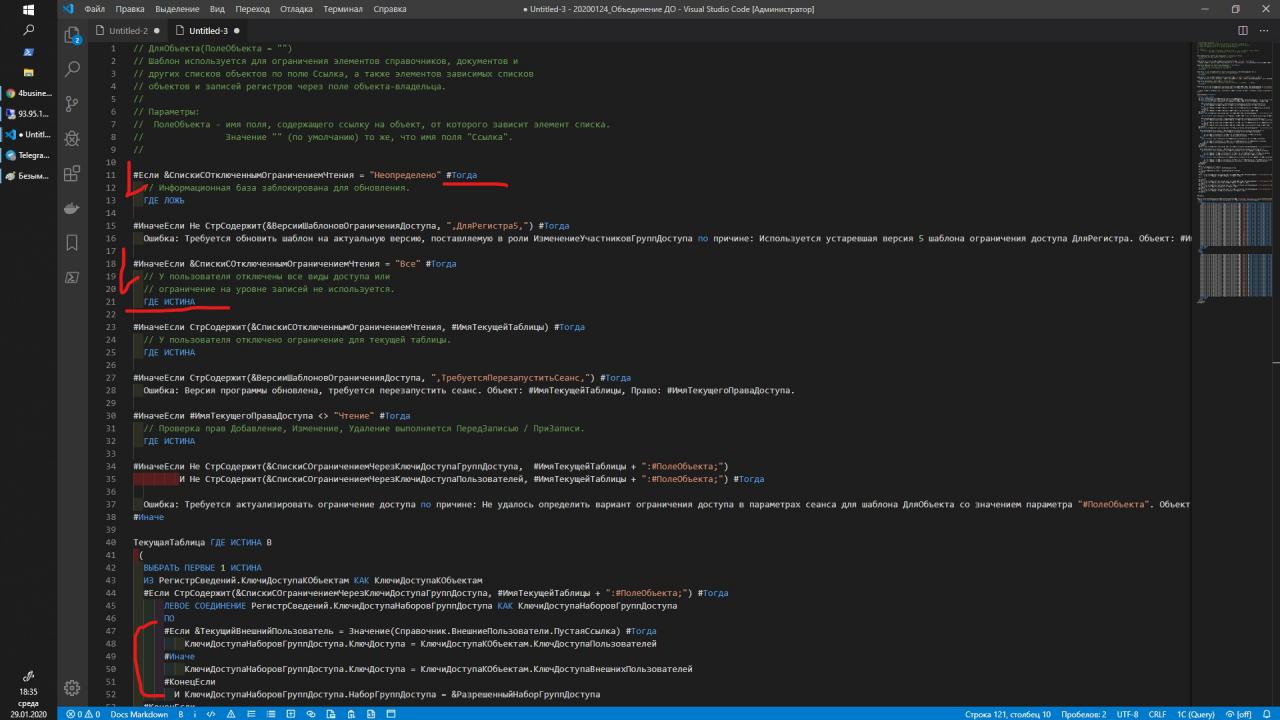The width and height of the screenshot is (1280, 720).
Task: Open the Вид menu
Action: click(217, 9)
